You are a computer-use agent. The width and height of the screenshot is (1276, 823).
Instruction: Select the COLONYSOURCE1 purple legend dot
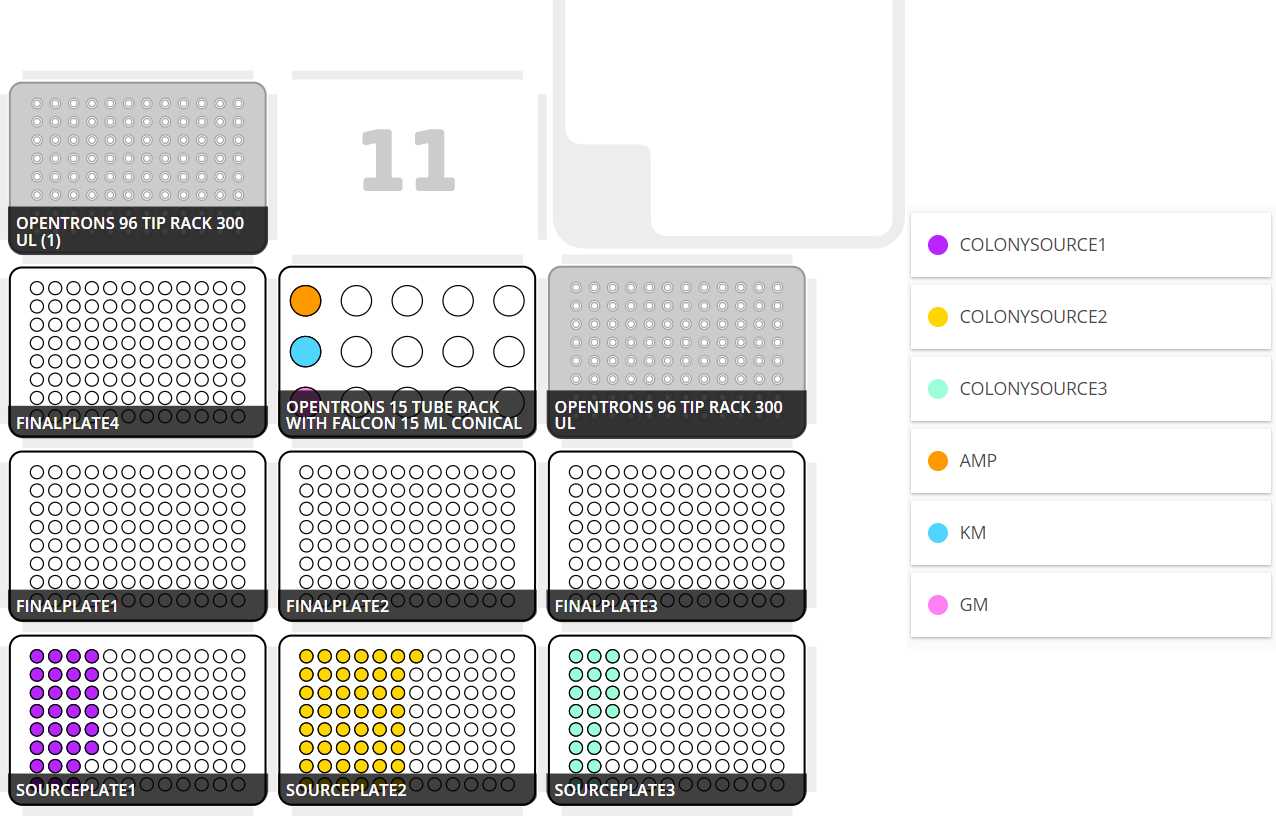[x=938, y=245]
